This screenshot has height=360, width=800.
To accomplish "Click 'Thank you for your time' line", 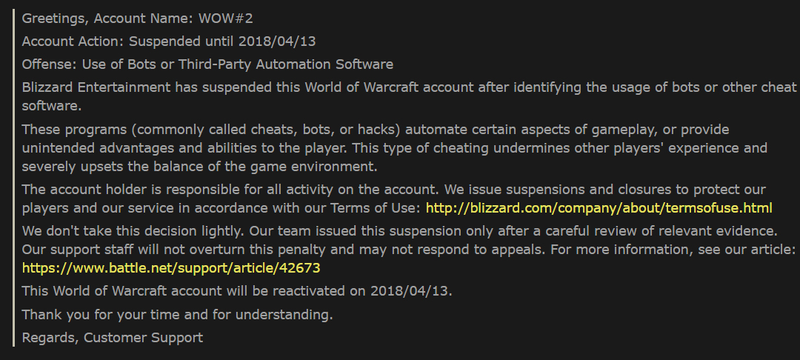I will pos(177,315).
